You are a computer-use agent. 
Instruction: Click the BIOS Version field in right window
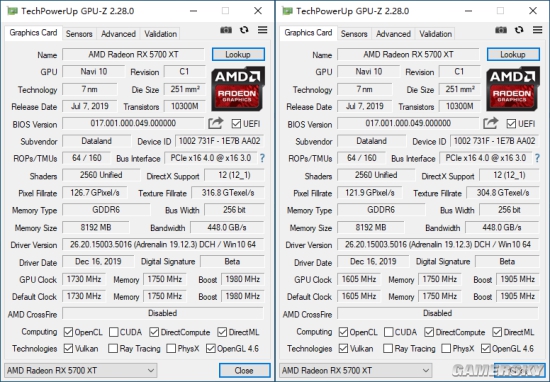click(x=408, y=123)
